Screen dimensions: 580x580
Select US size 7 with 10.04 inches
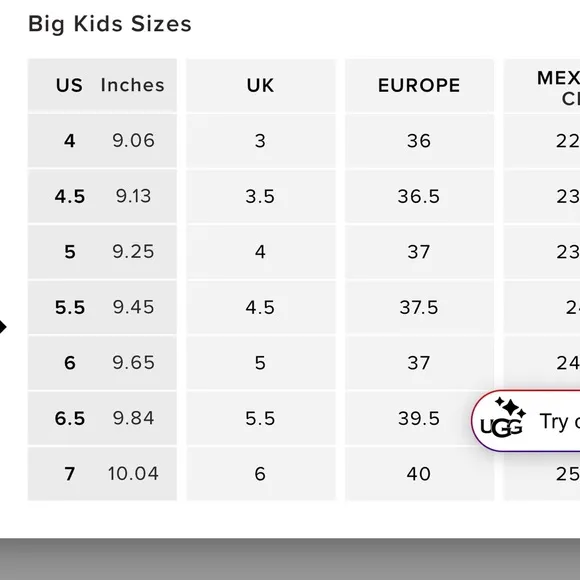pos(102,473)
